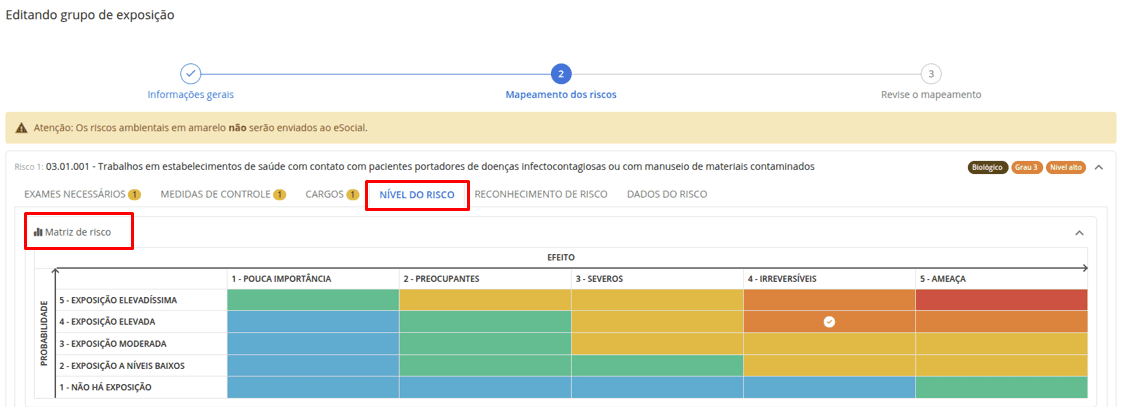The height and width of the screenshot is (407, 1125).
Task: Select yellow cell: Exposição elevadíssima, Preocupantes
Action: 485,300
